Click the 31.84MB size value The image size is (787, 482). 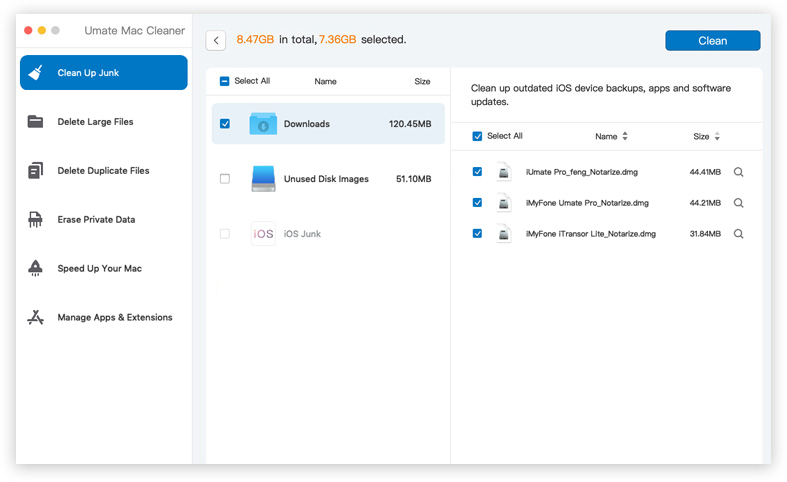(705, 234)
